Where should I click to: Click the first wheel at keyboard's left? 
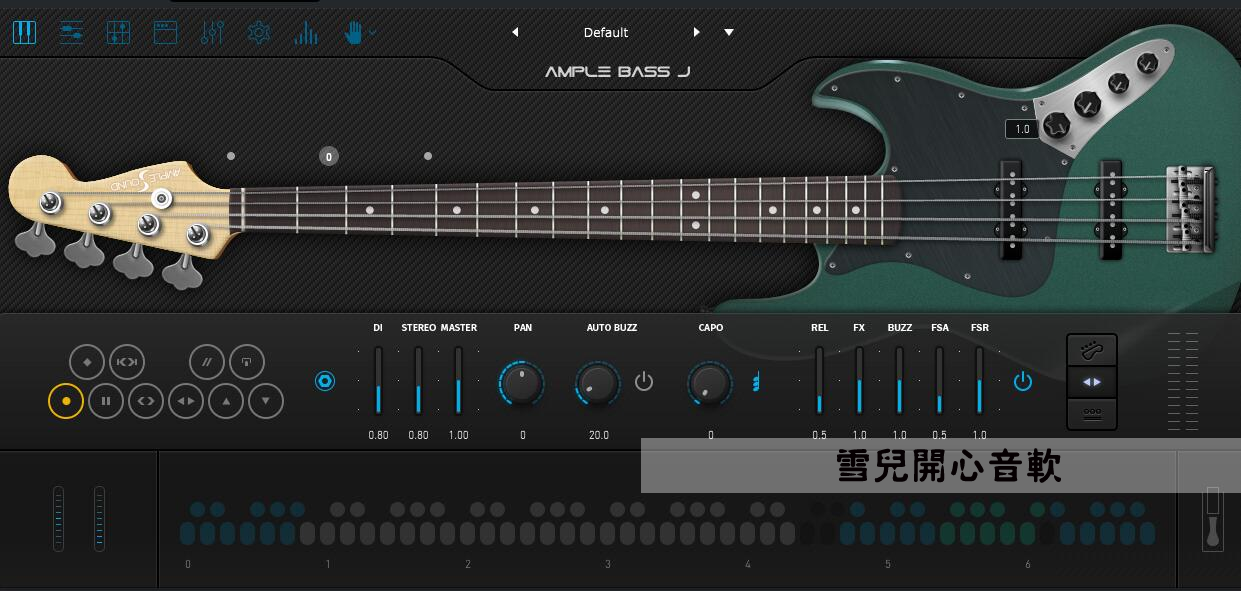click(x=58, y=518)
